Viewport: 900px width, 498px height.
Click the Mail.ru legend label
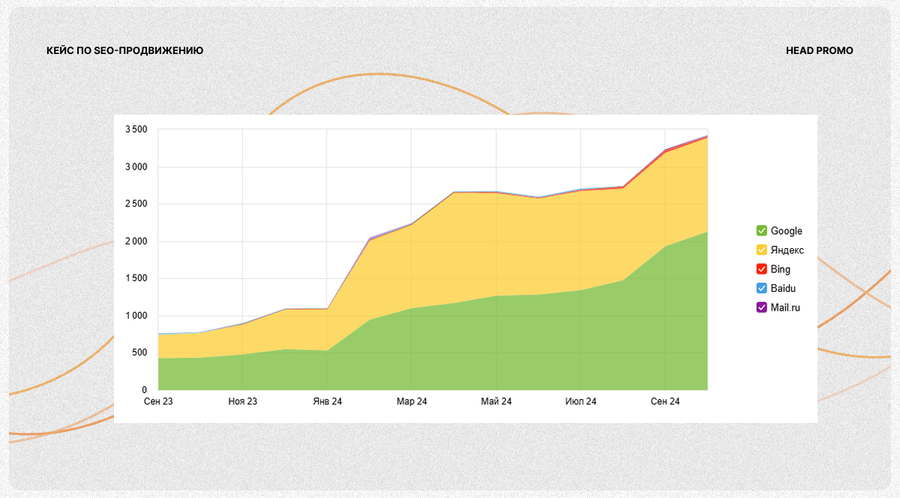tap(785, 308)
